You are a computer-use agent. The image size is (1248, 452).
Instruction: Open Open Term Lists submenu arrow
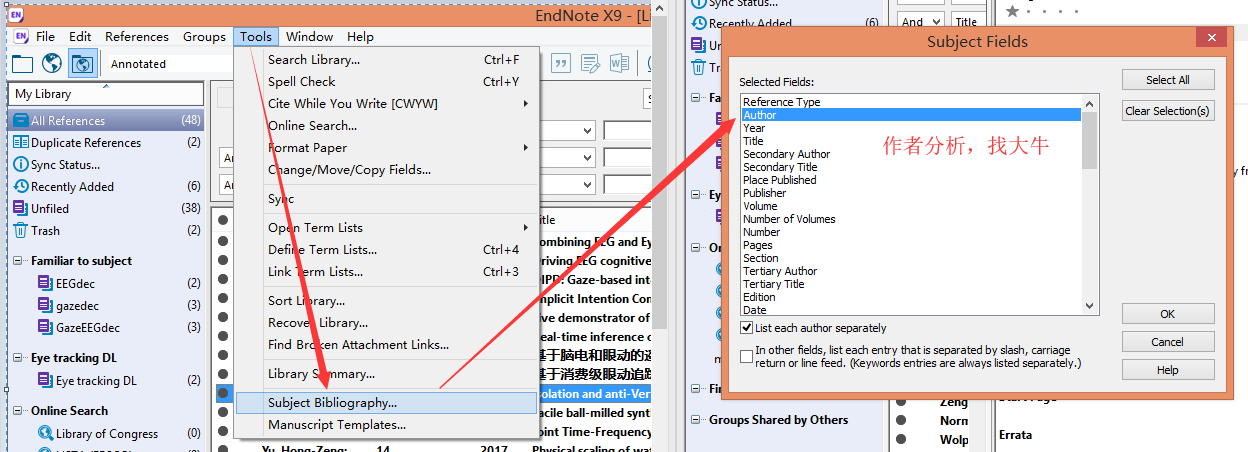tap(526, 228)
